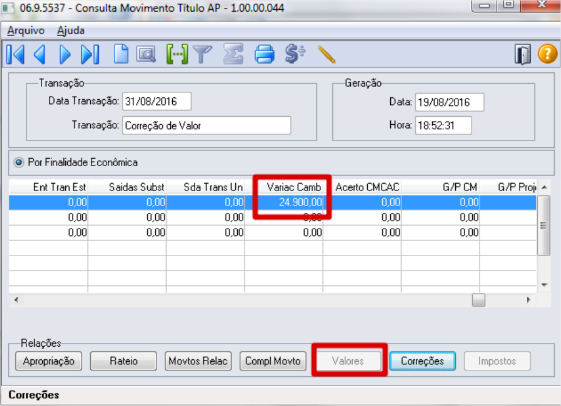
Task: Click the Rateio button
Action: pos(123,361)
